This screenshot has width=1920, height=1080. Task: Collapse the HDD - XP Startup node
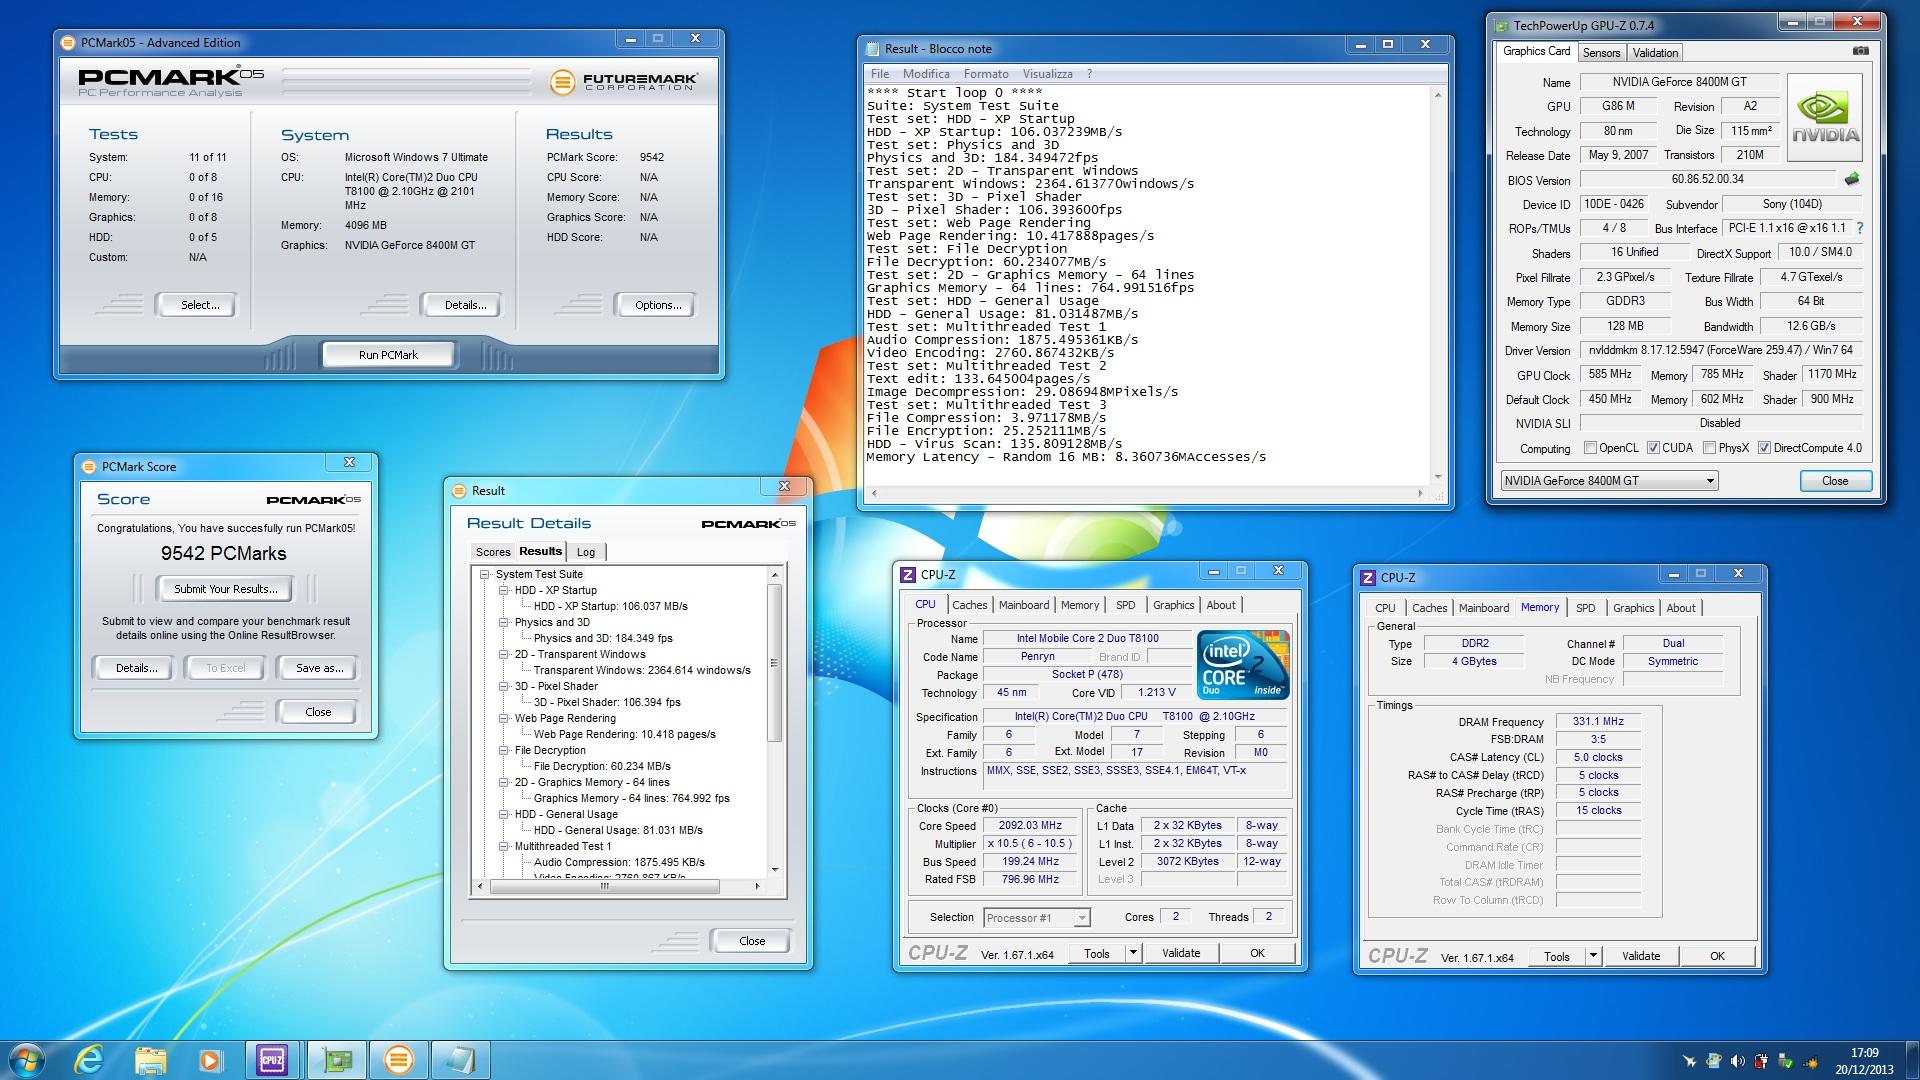[504, 591]
